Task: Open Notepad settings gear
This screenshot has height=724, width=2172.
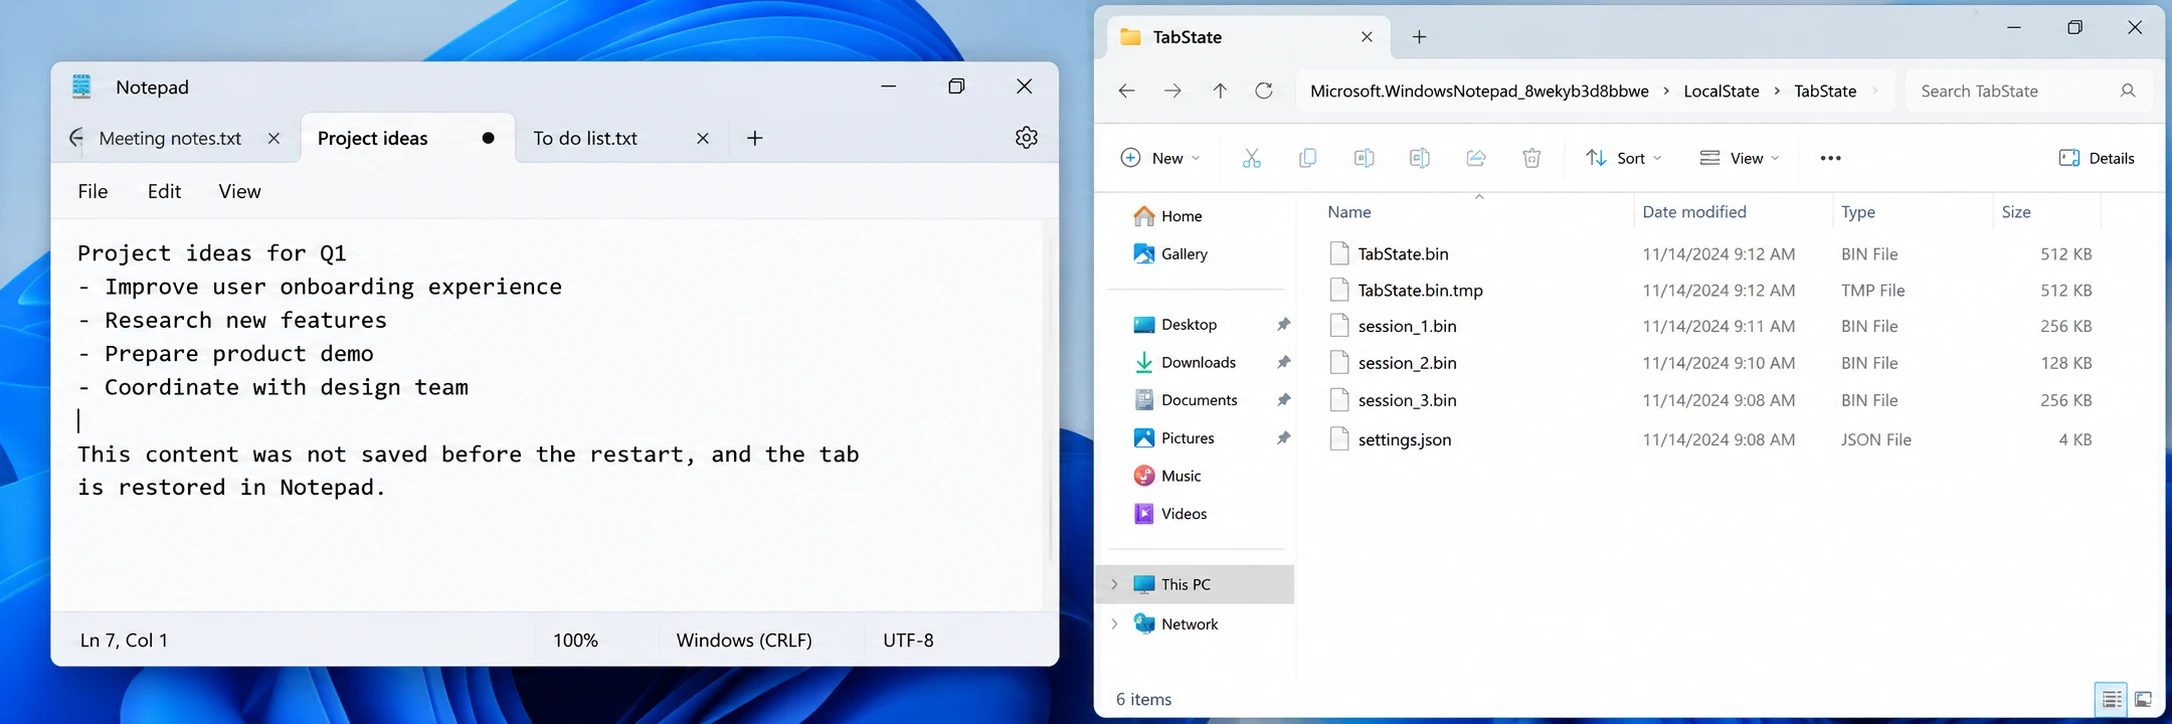Action: click(x=1026, y=138)
